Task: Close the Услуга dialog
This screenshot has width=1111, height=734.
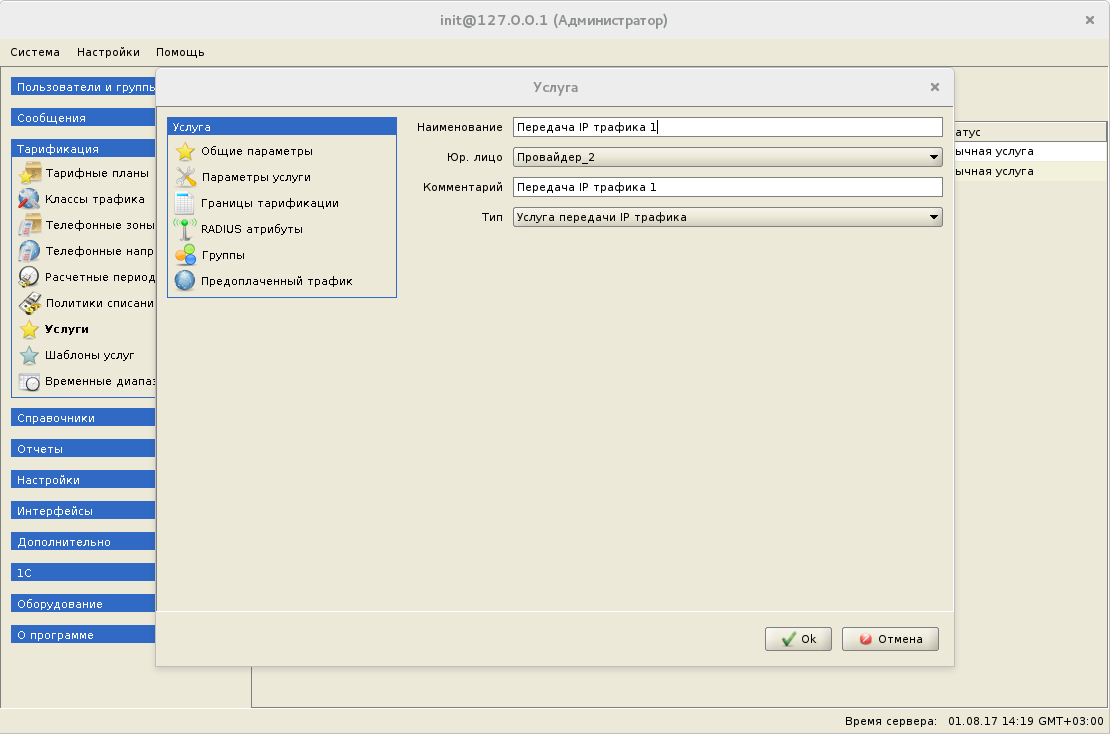Action: pyautogui.click(x=935, y=87)
